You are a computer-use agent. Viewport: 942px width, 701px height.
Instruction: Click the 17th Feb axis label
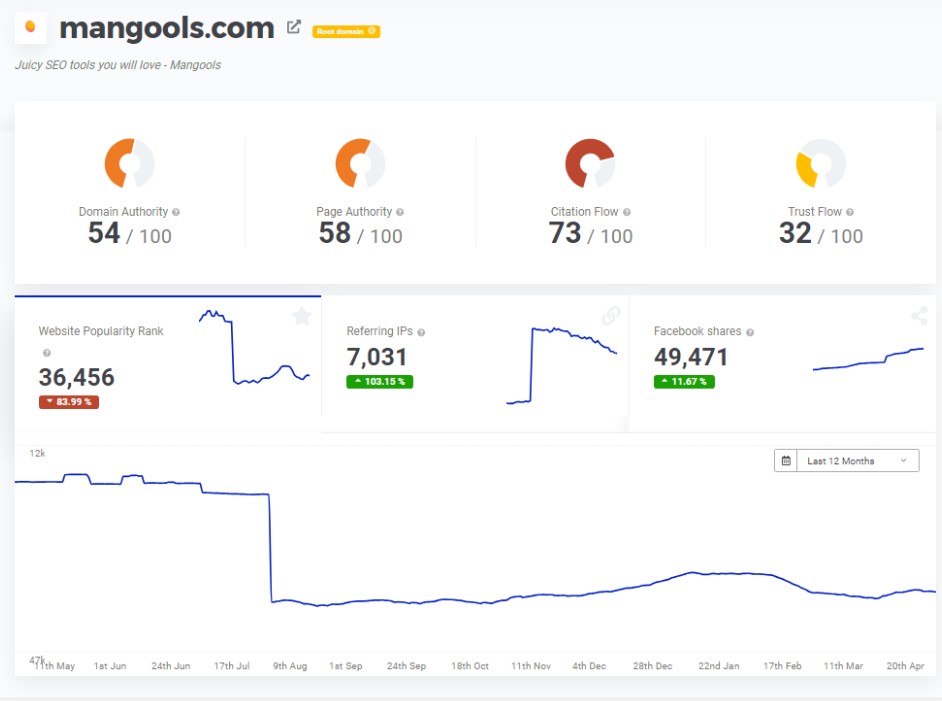point(782,666)
